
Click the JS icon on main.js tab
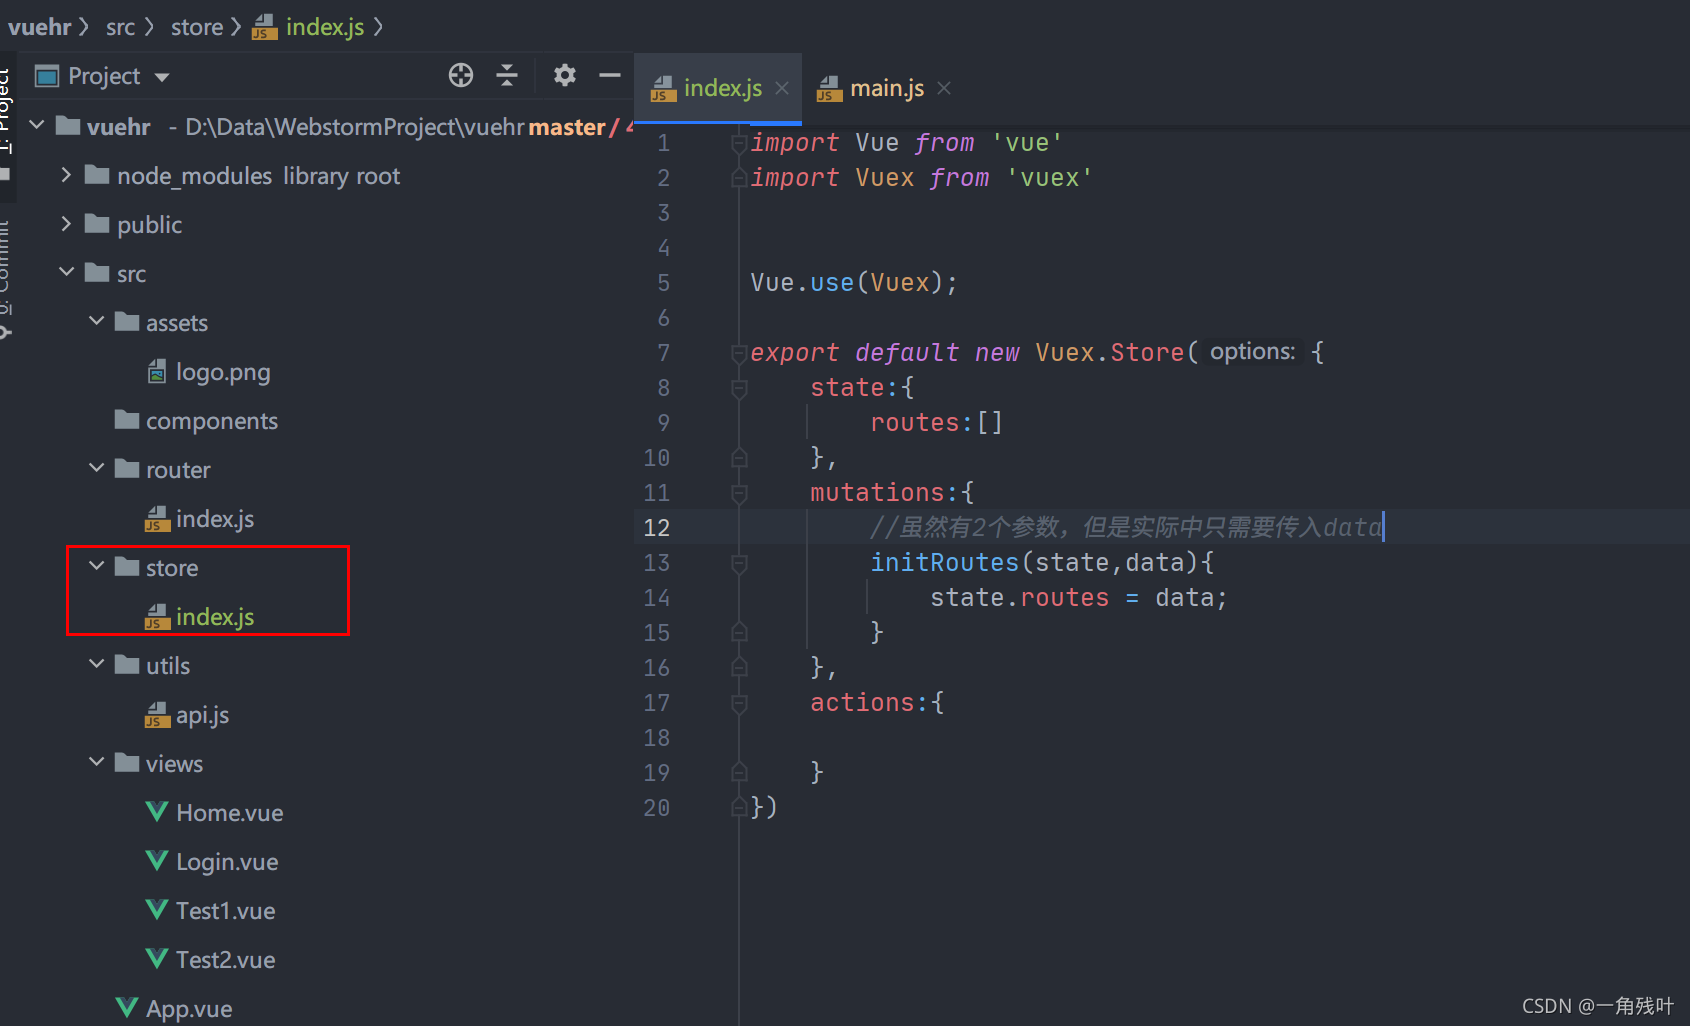click(829, 90)
